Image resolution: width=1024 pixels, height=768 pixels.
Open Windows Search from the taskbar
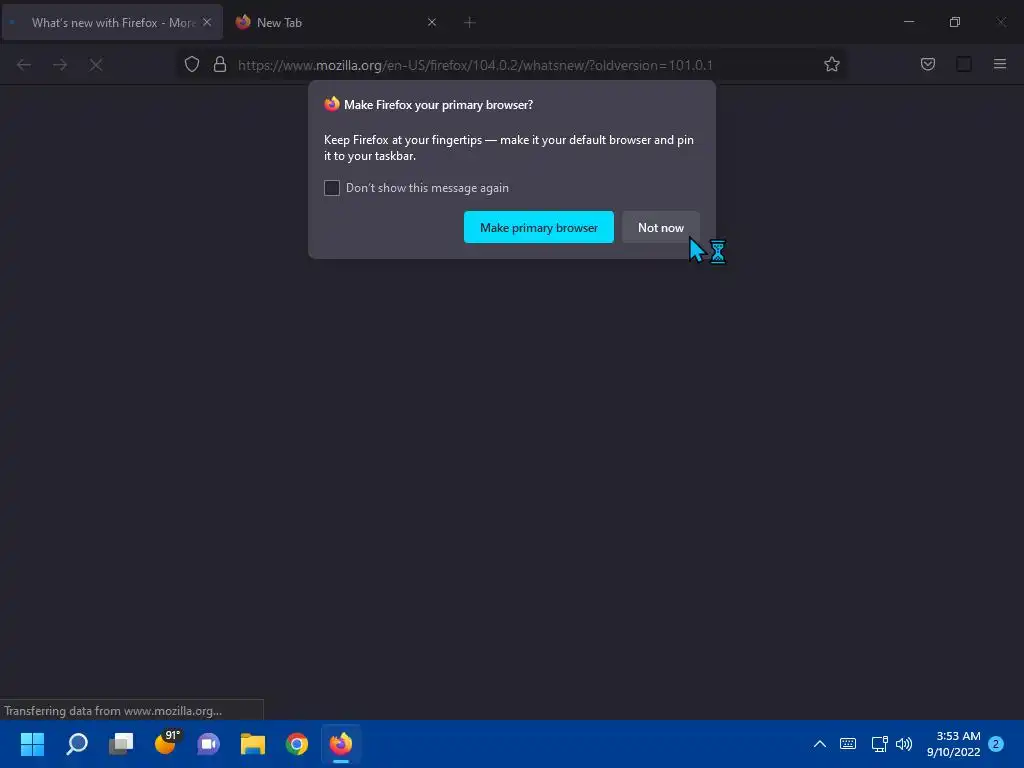(x=77, y=744)
